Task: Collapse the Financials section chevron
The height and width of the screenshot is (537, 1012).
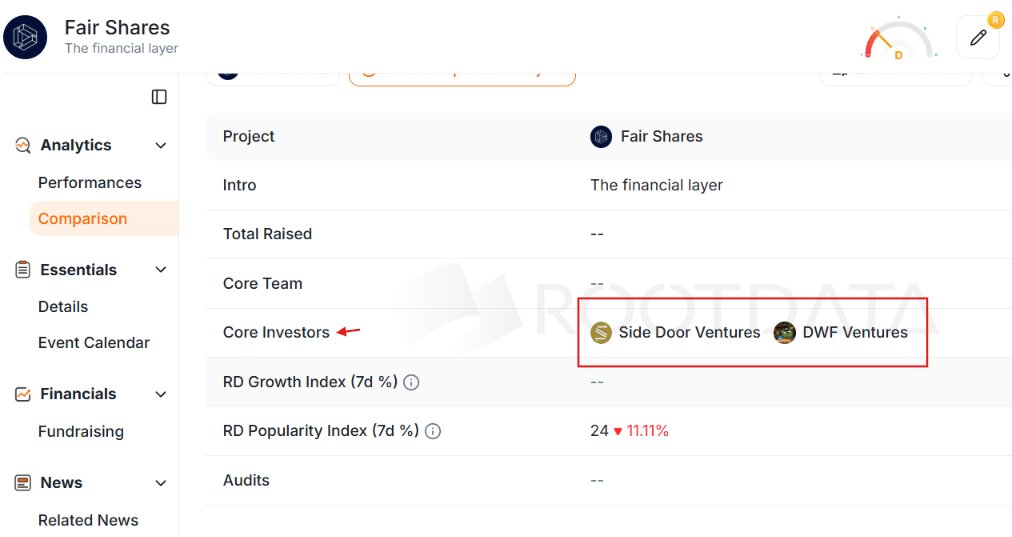Action: (161, 394)
